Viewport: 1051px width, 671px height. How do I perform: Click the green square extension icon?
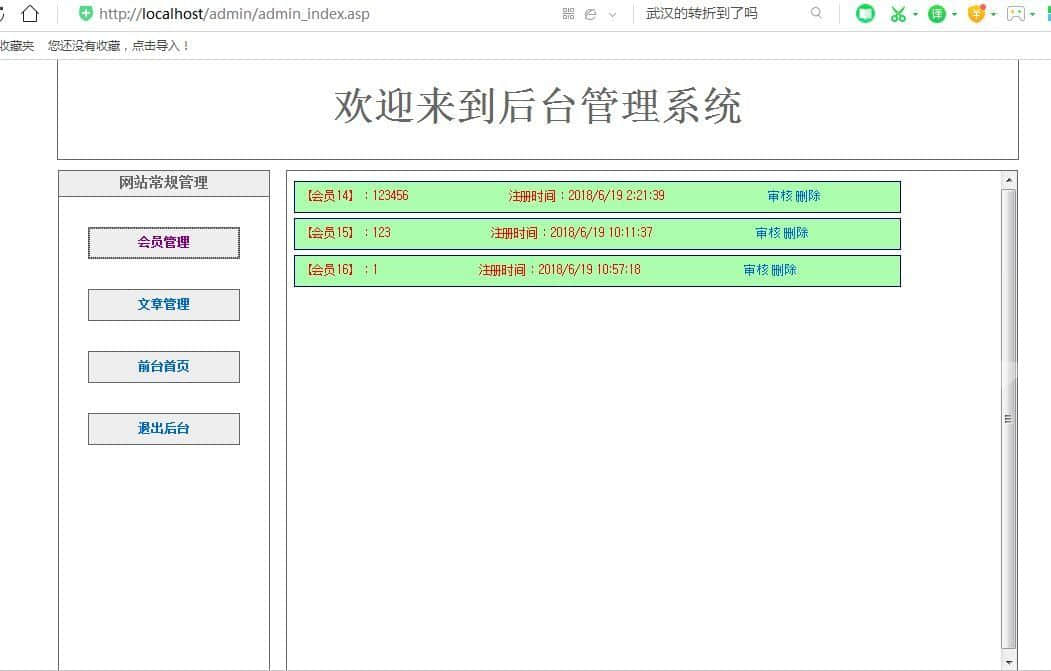865,14
